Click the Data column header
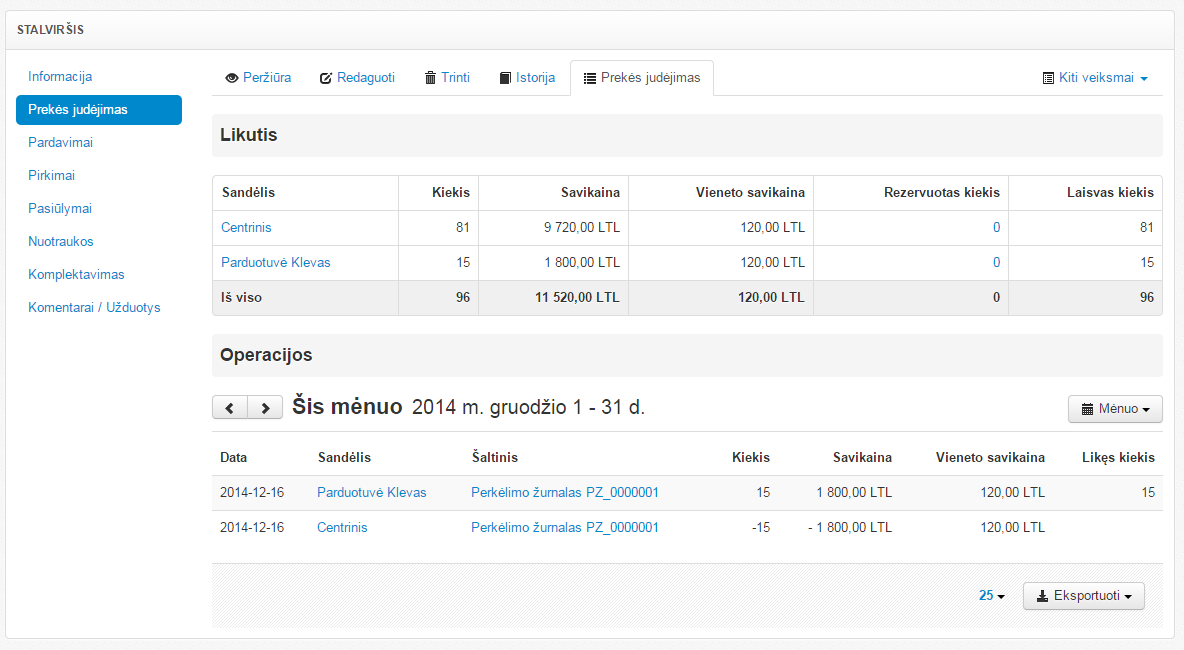1184x650 pixels. pos(234,458)
